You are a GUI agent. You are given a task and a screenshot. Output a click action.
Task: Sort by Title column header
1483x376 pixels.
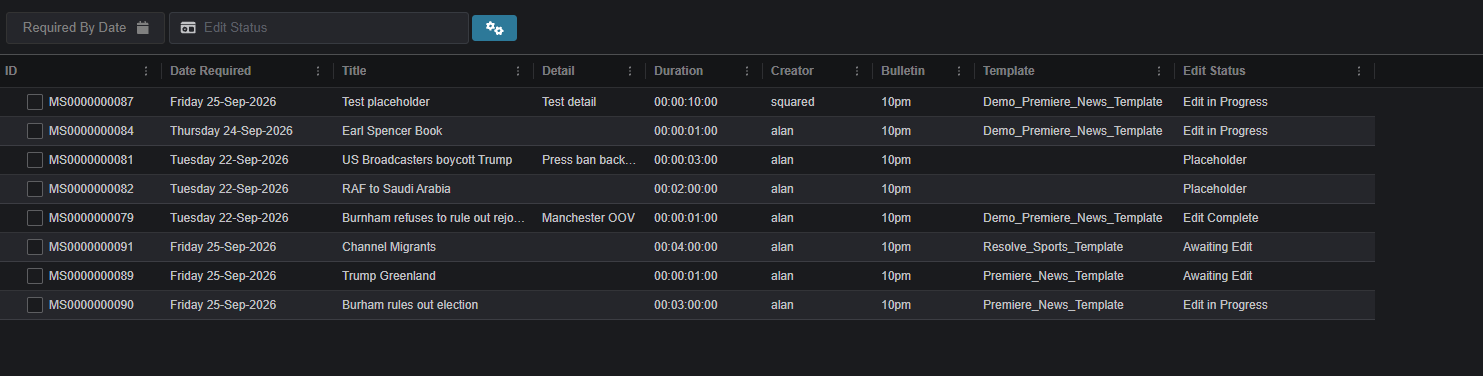pyautogui.click(x=354, y=71)
